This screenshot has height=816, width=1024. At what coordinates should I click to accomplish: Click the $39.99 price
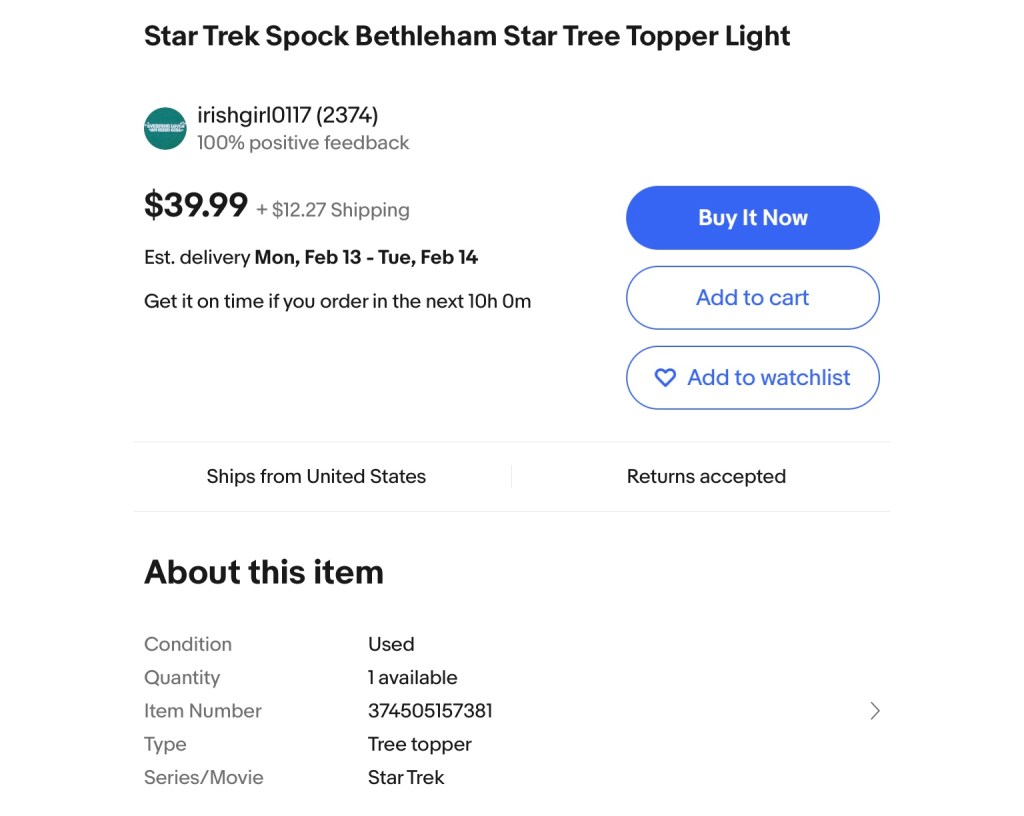pos(196,205)
